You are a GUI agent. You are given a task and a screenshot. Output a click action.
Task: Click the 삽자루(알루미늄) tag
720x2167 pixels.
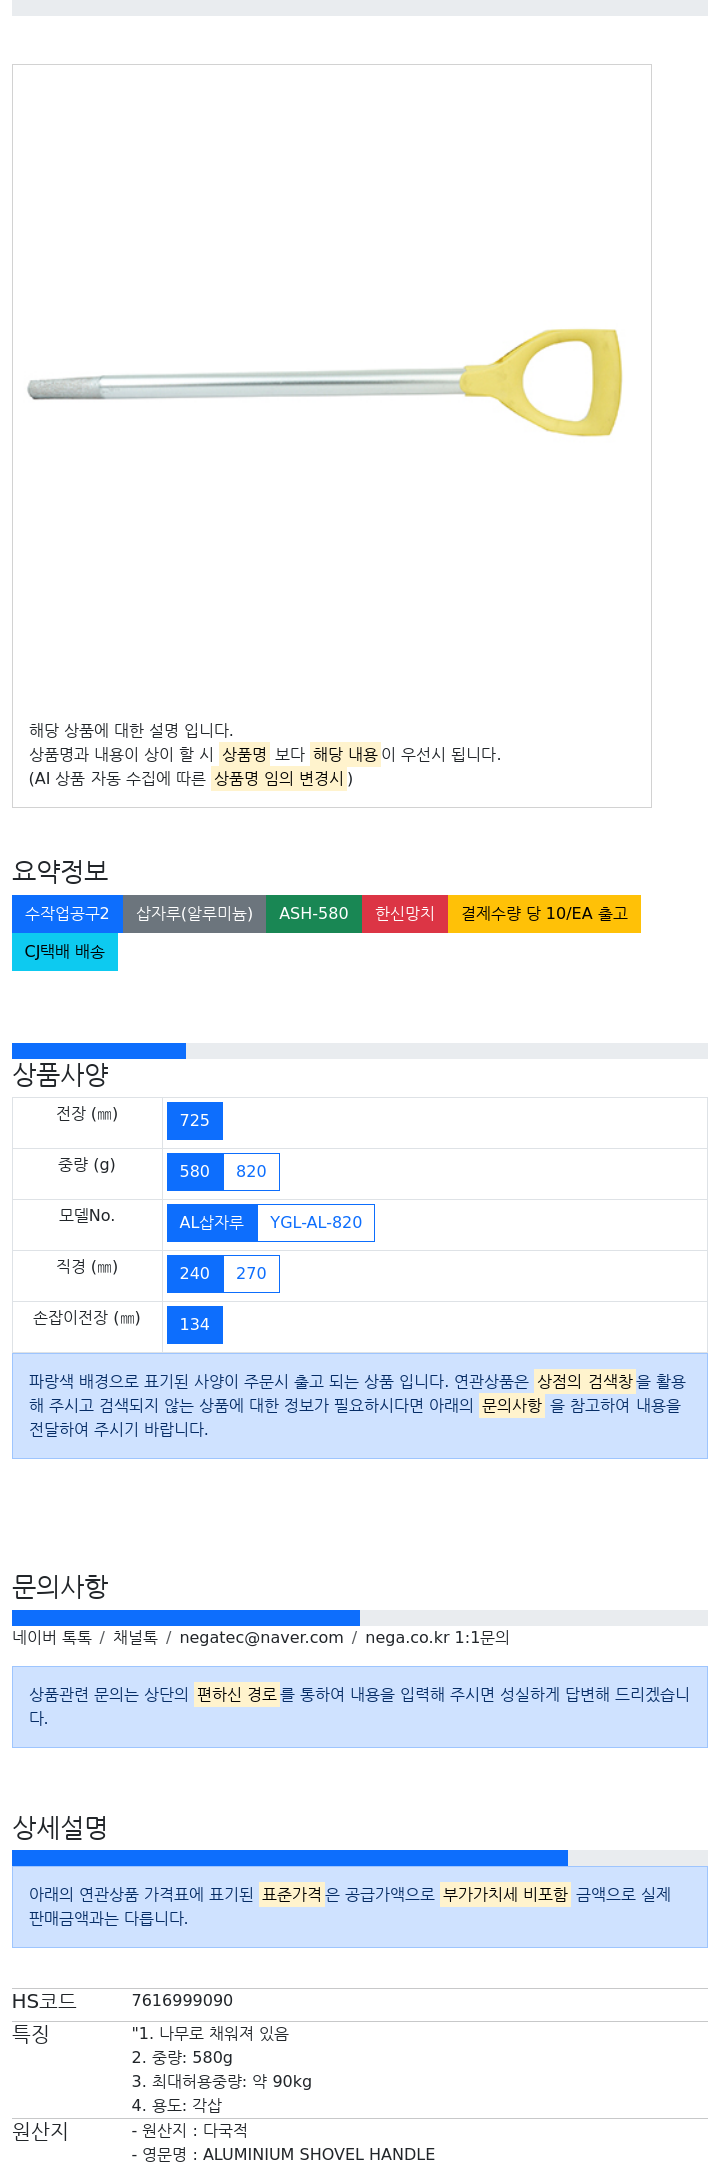coord(194,914)
